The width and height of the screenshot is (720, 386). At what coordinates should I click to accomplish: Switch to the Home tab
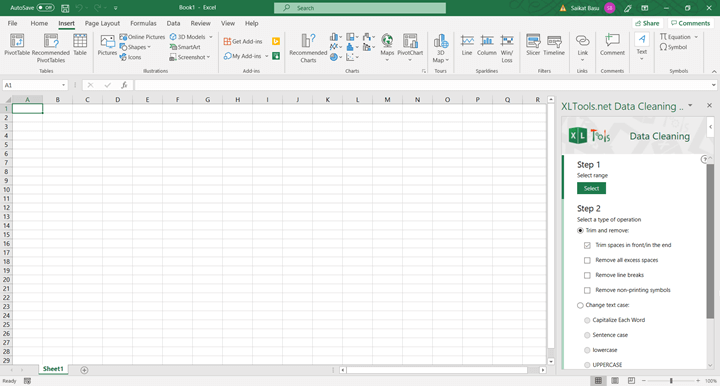point(39,23)
